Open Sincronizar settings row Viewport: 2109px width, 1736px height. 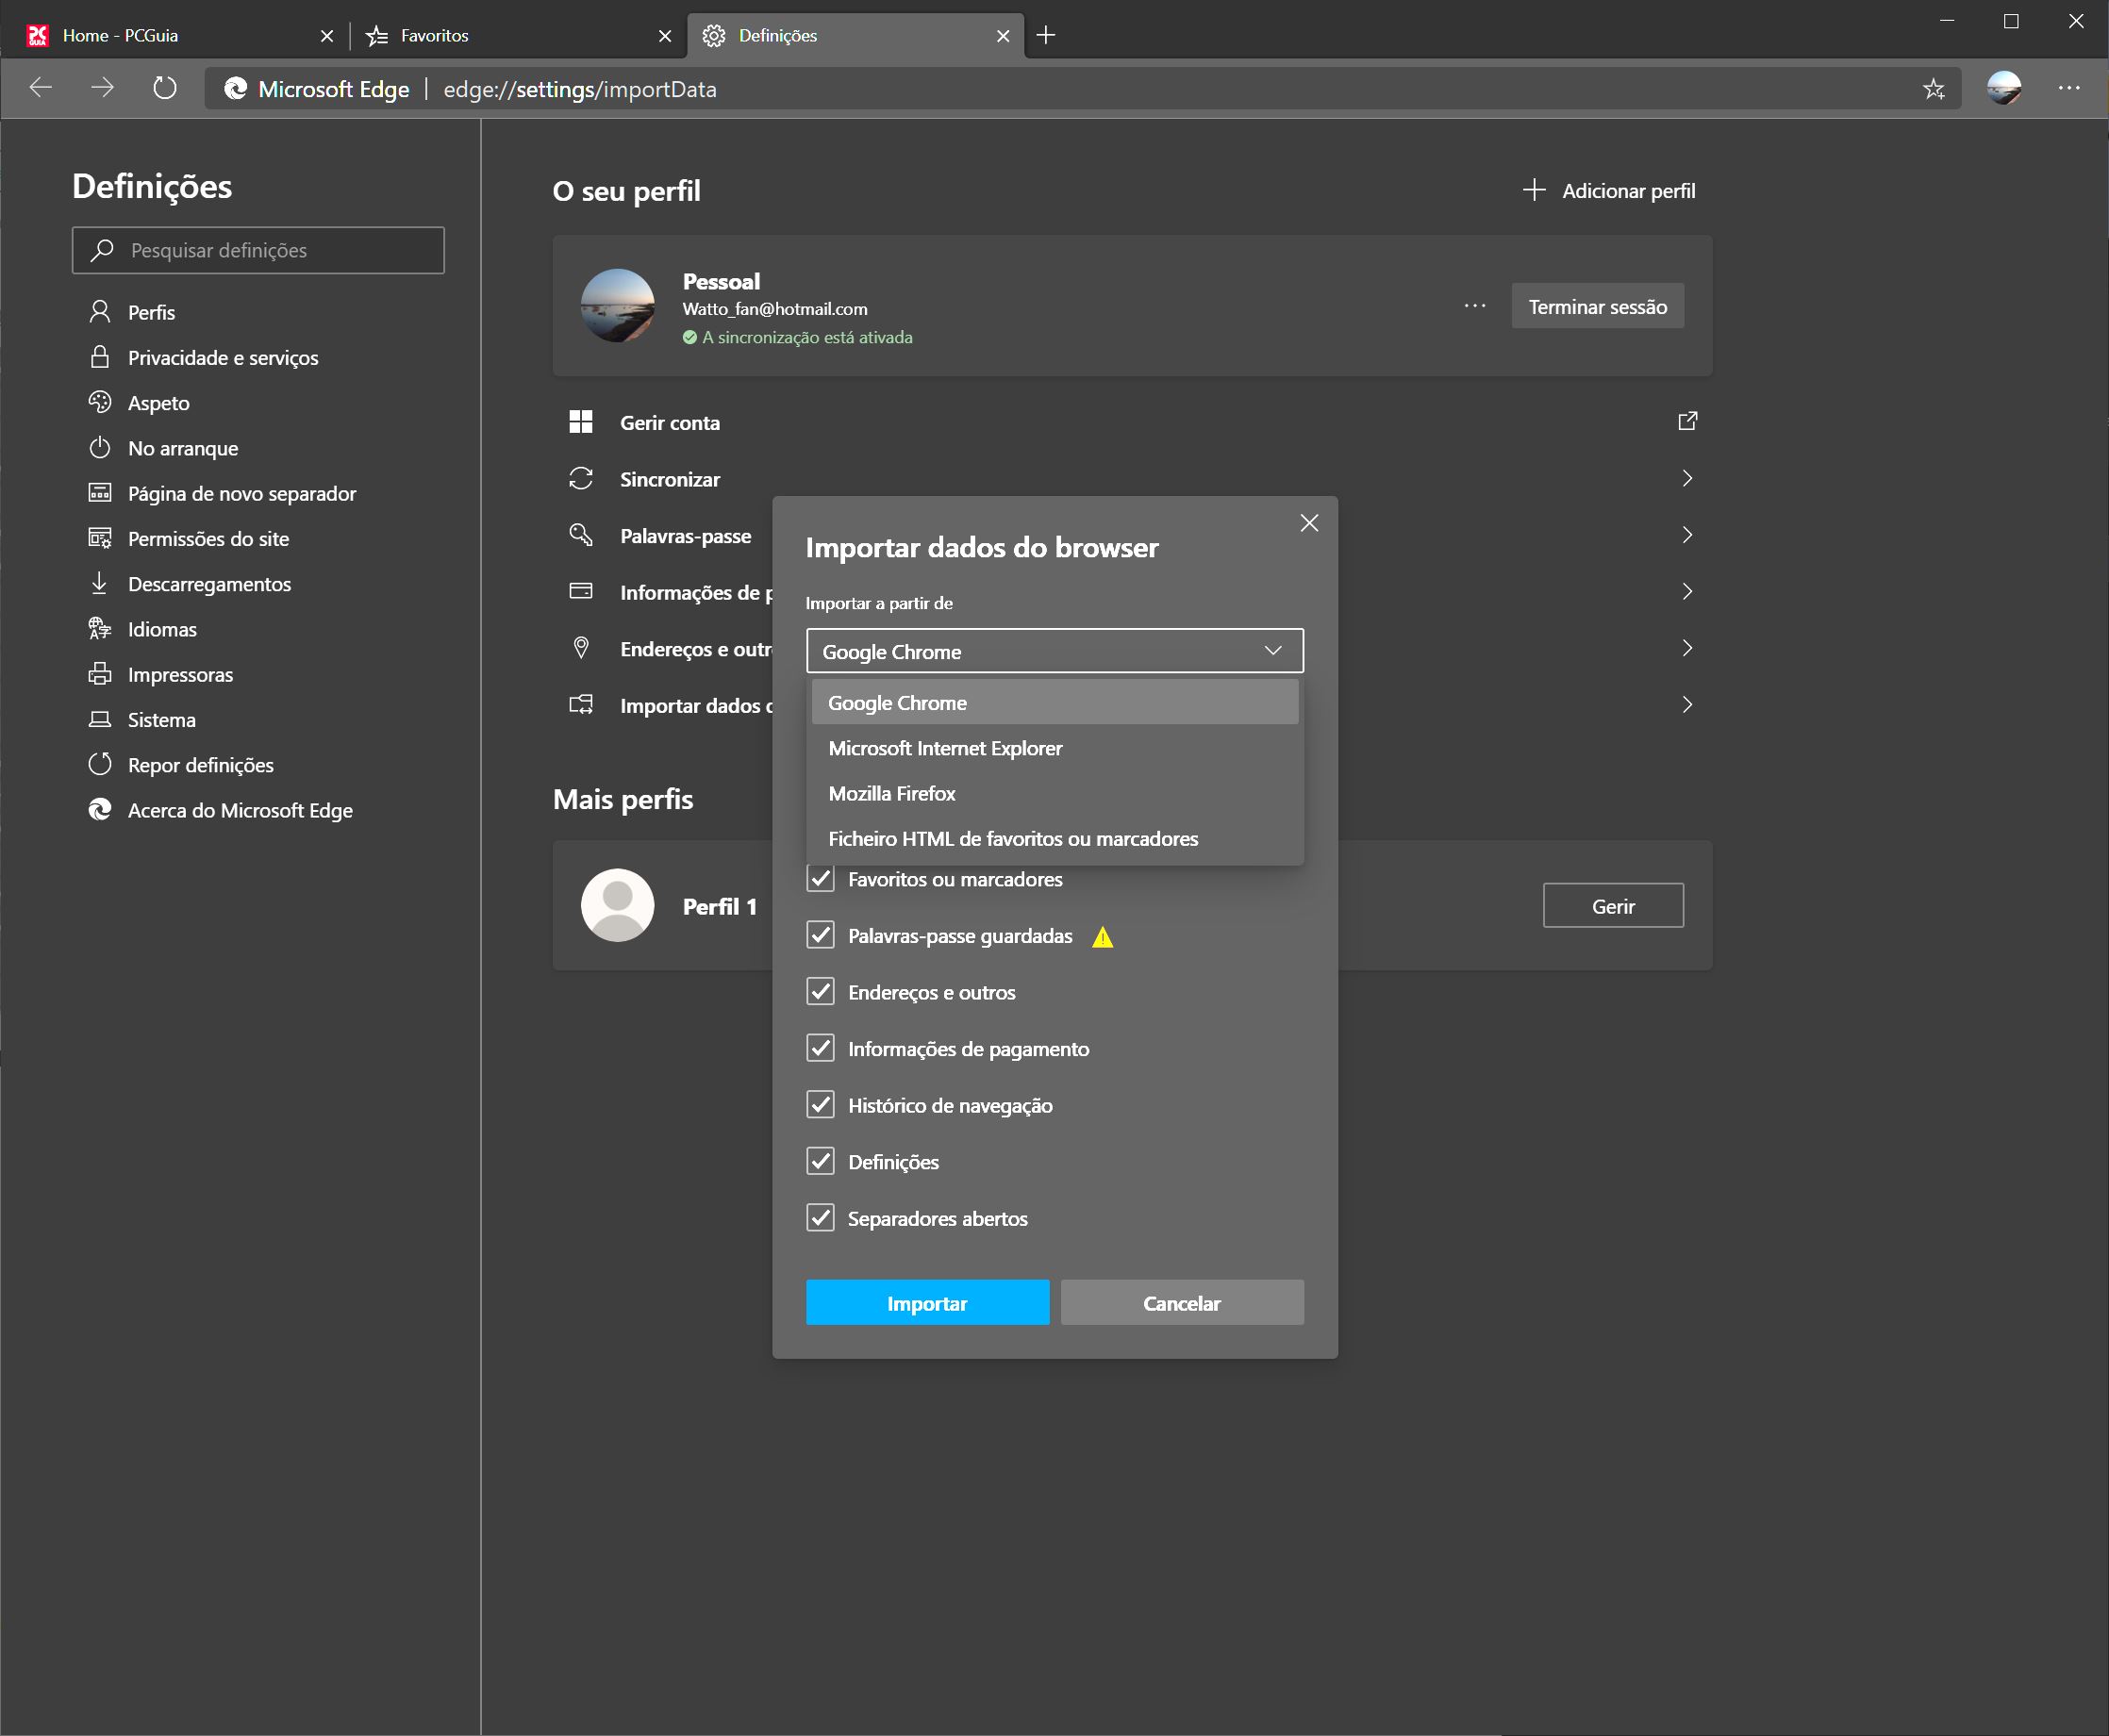(1132, 478)
